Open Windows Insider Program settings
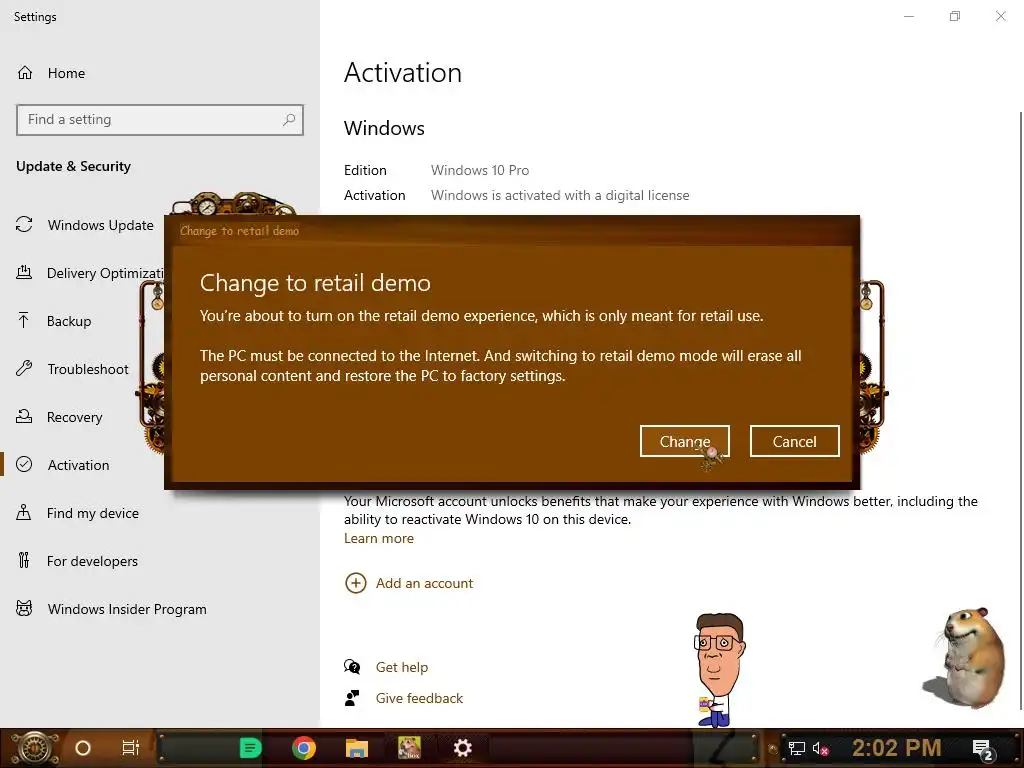1024x768 pixels. click(x=127, y=609)
